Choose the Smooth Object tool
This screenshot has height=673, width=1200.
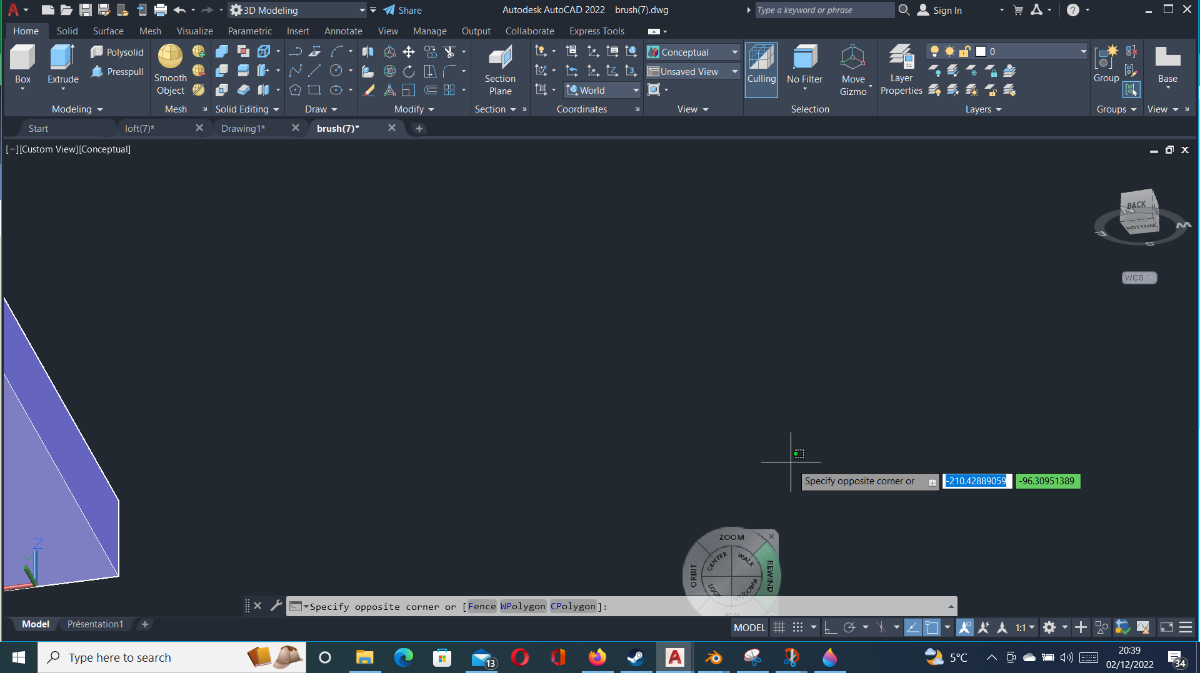[170, 70]
